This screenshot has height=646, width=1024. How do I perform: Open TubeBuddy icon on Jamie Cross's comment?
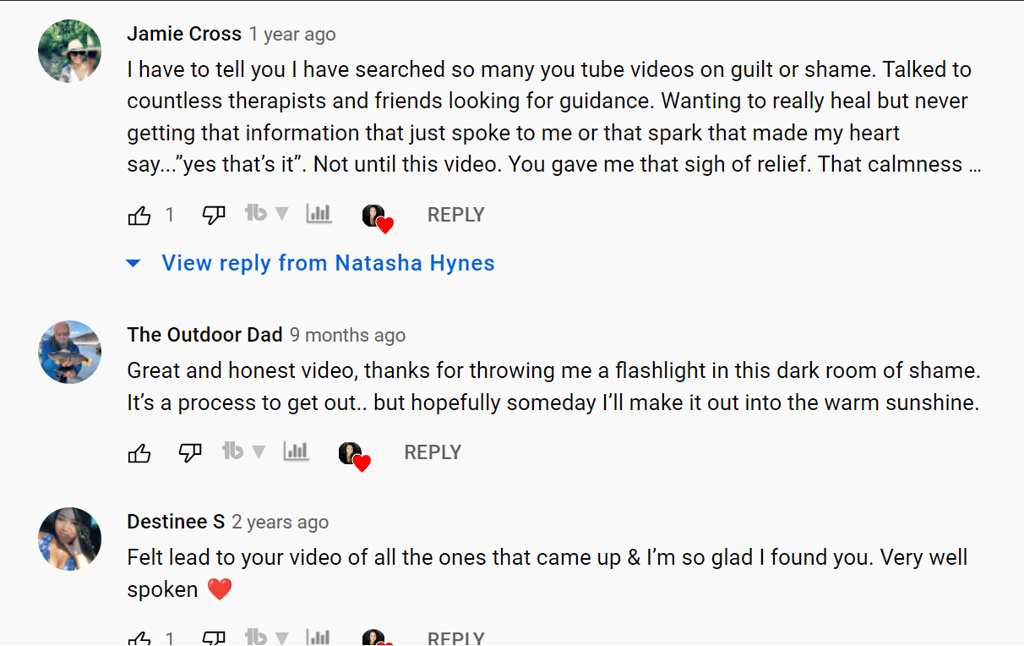click(x=256, y=214)
